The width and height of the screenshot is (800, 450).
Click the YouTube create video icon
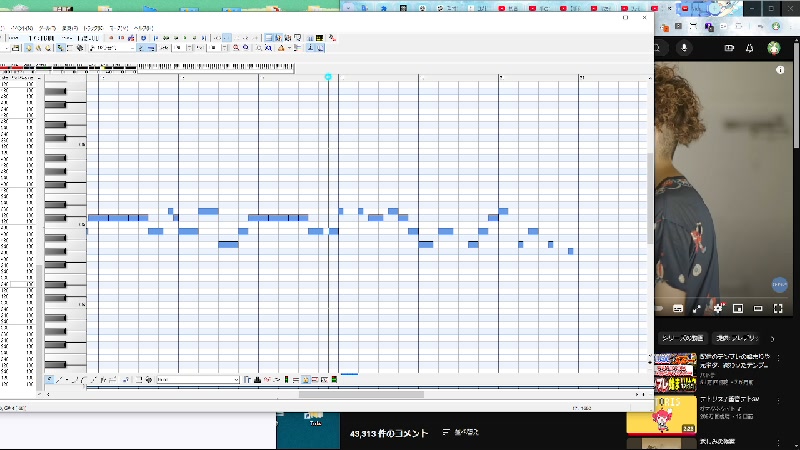pos(729,48)
